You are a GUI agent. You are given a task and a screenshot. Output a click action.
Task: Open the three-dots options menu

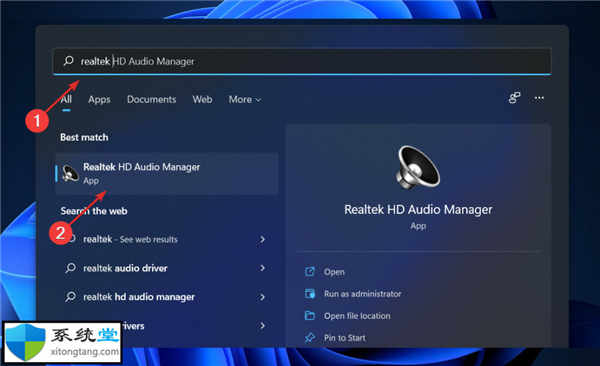click(539, 98)
